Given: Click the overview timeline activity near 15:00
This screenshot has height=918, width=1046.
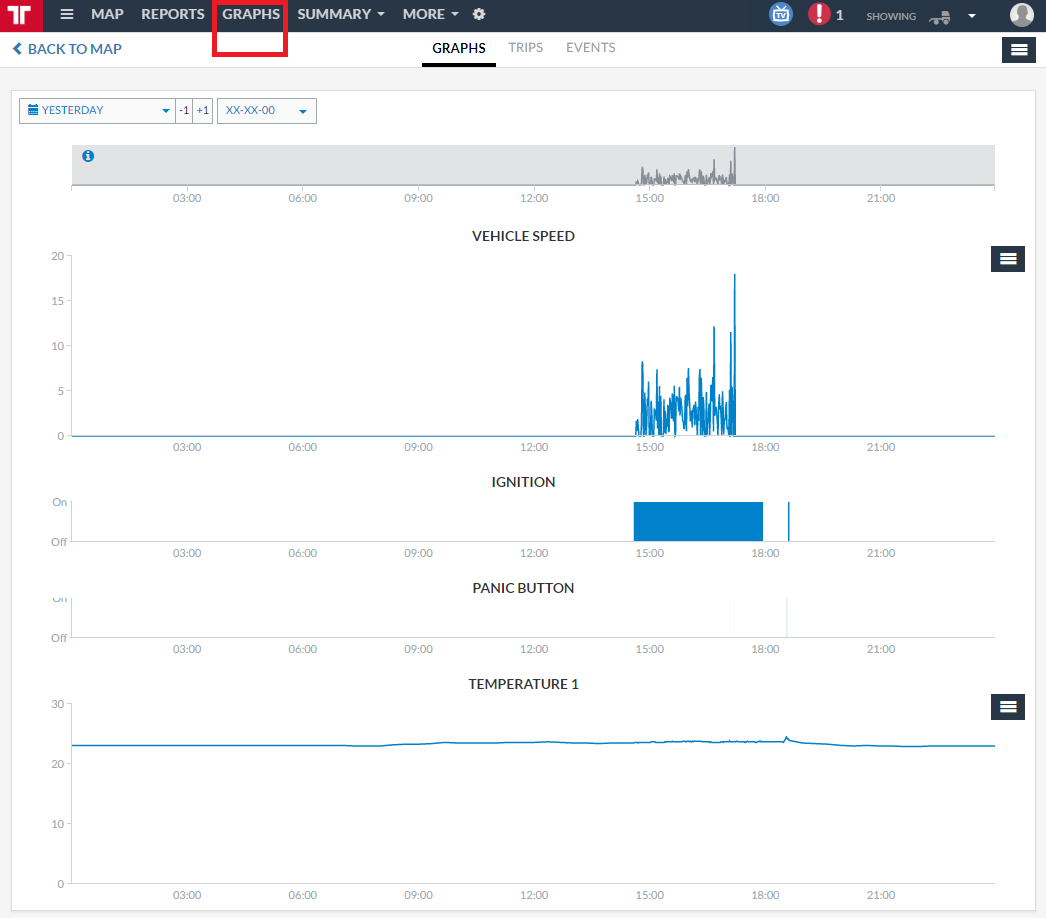Looking at the screenshot, I should point(686,172).
